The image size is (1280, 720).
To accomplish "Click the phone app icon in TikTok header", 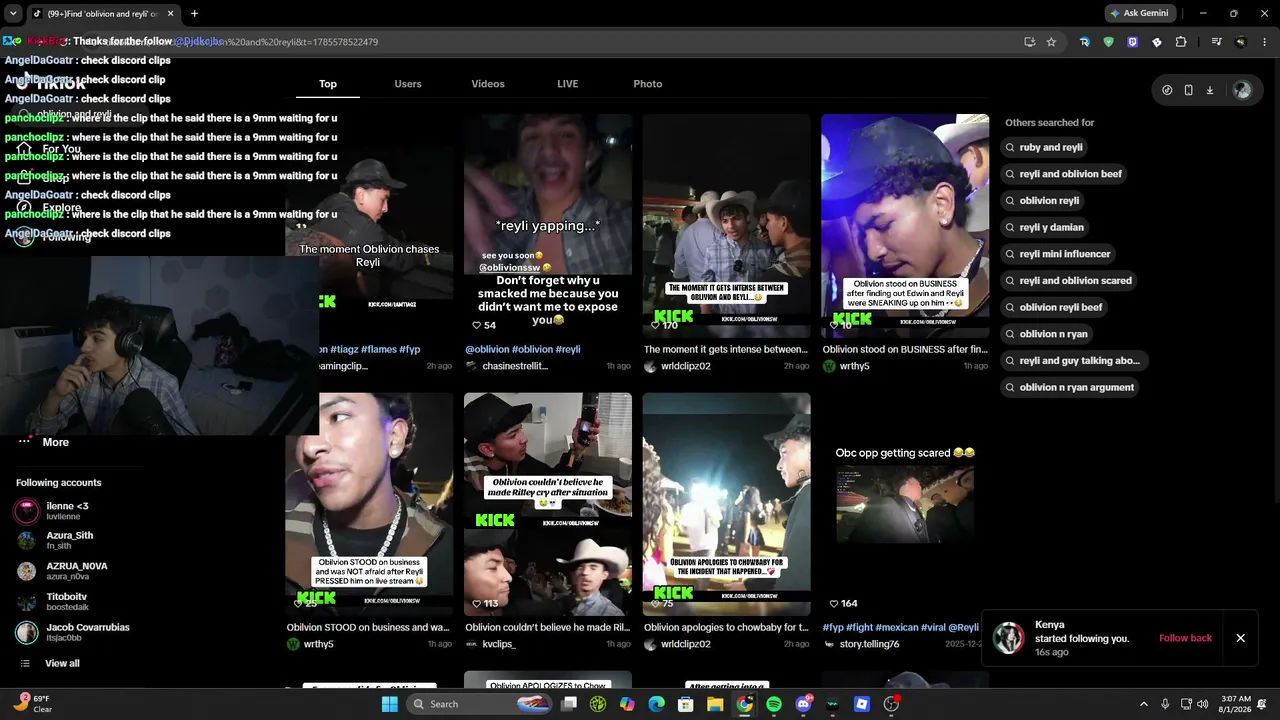I will (1188, 90).
